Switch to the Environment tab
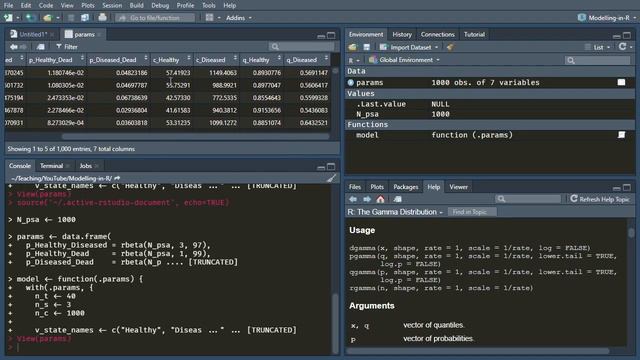640x360 pixels. pos(366,34)
